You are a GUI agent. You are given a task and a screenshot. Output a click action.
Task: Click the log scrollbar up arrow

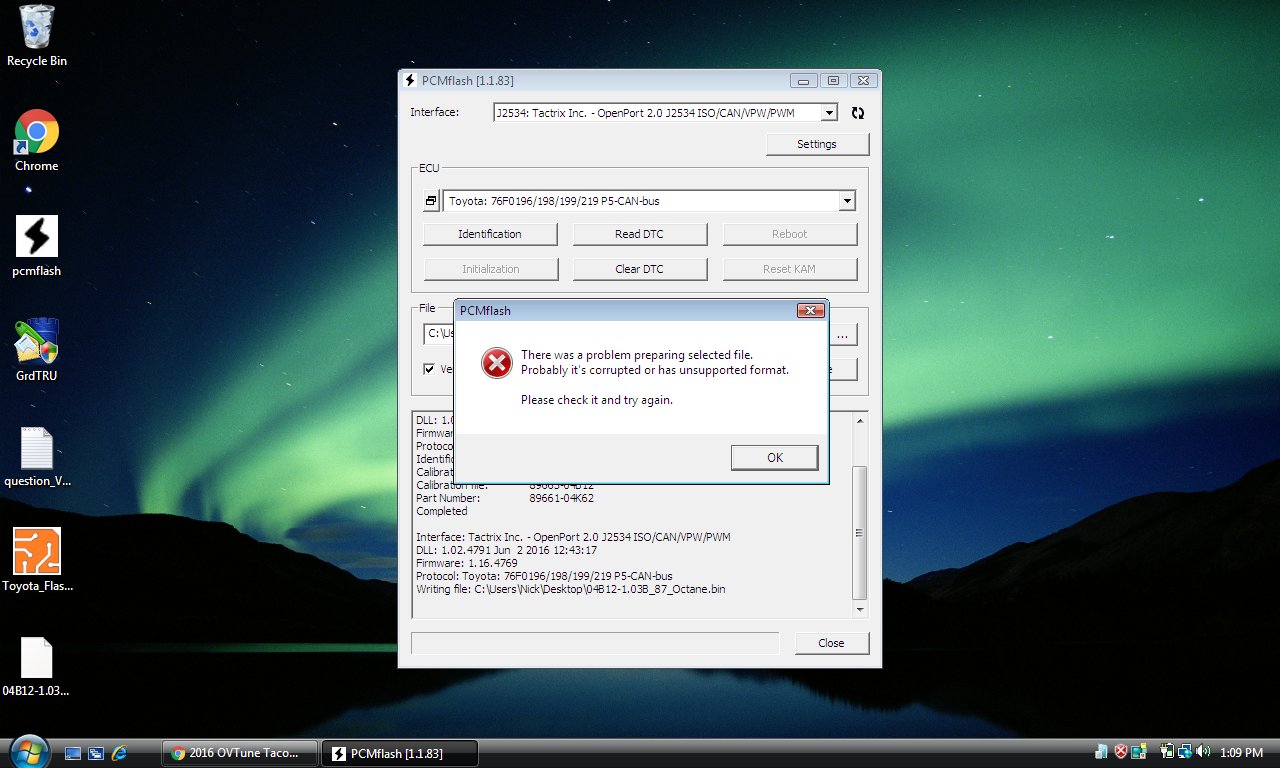pos(858,420)
